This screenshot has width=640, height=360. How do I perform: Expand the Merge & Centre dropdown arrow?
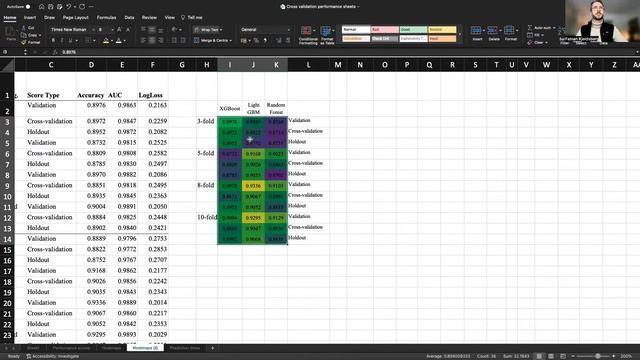[231, 40]
